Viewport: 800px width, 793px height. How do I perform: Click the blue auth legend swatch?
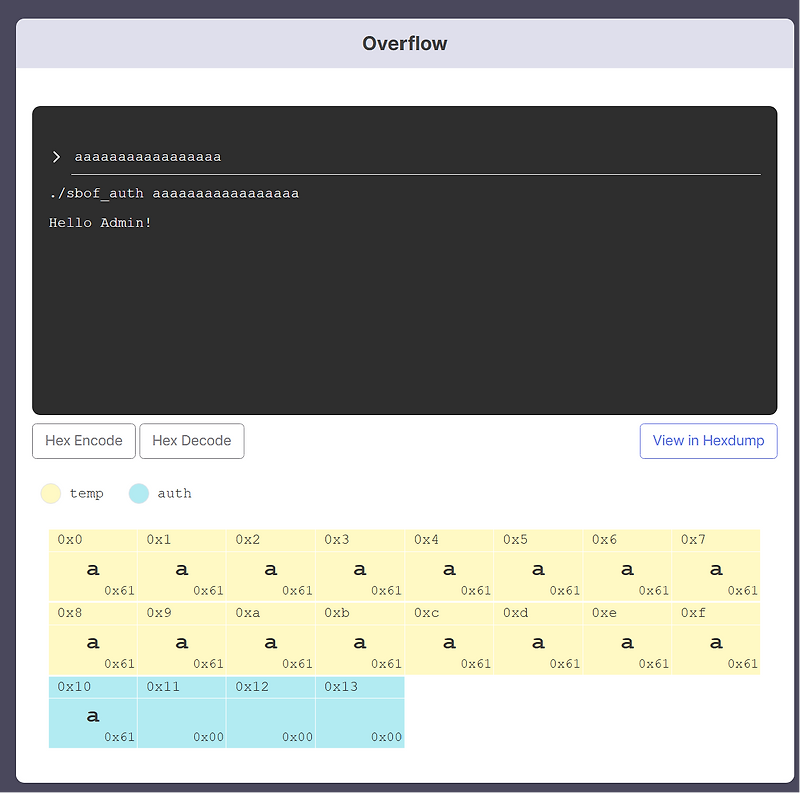click(138, 493)
